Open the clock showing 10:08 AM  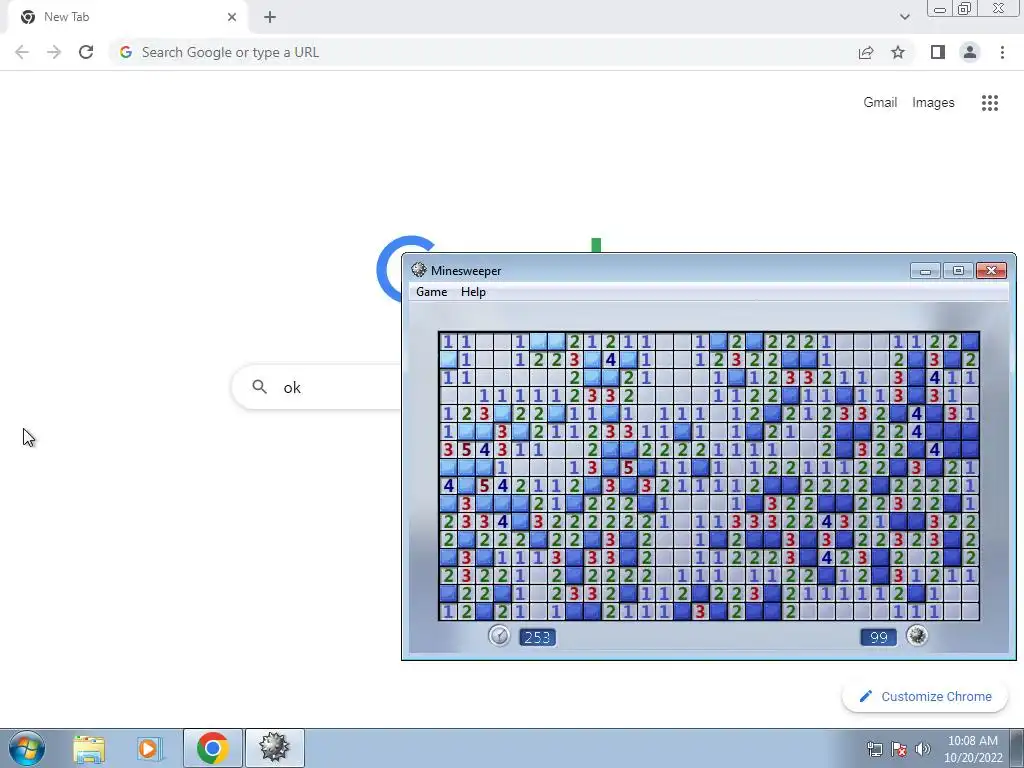(972, 749)
